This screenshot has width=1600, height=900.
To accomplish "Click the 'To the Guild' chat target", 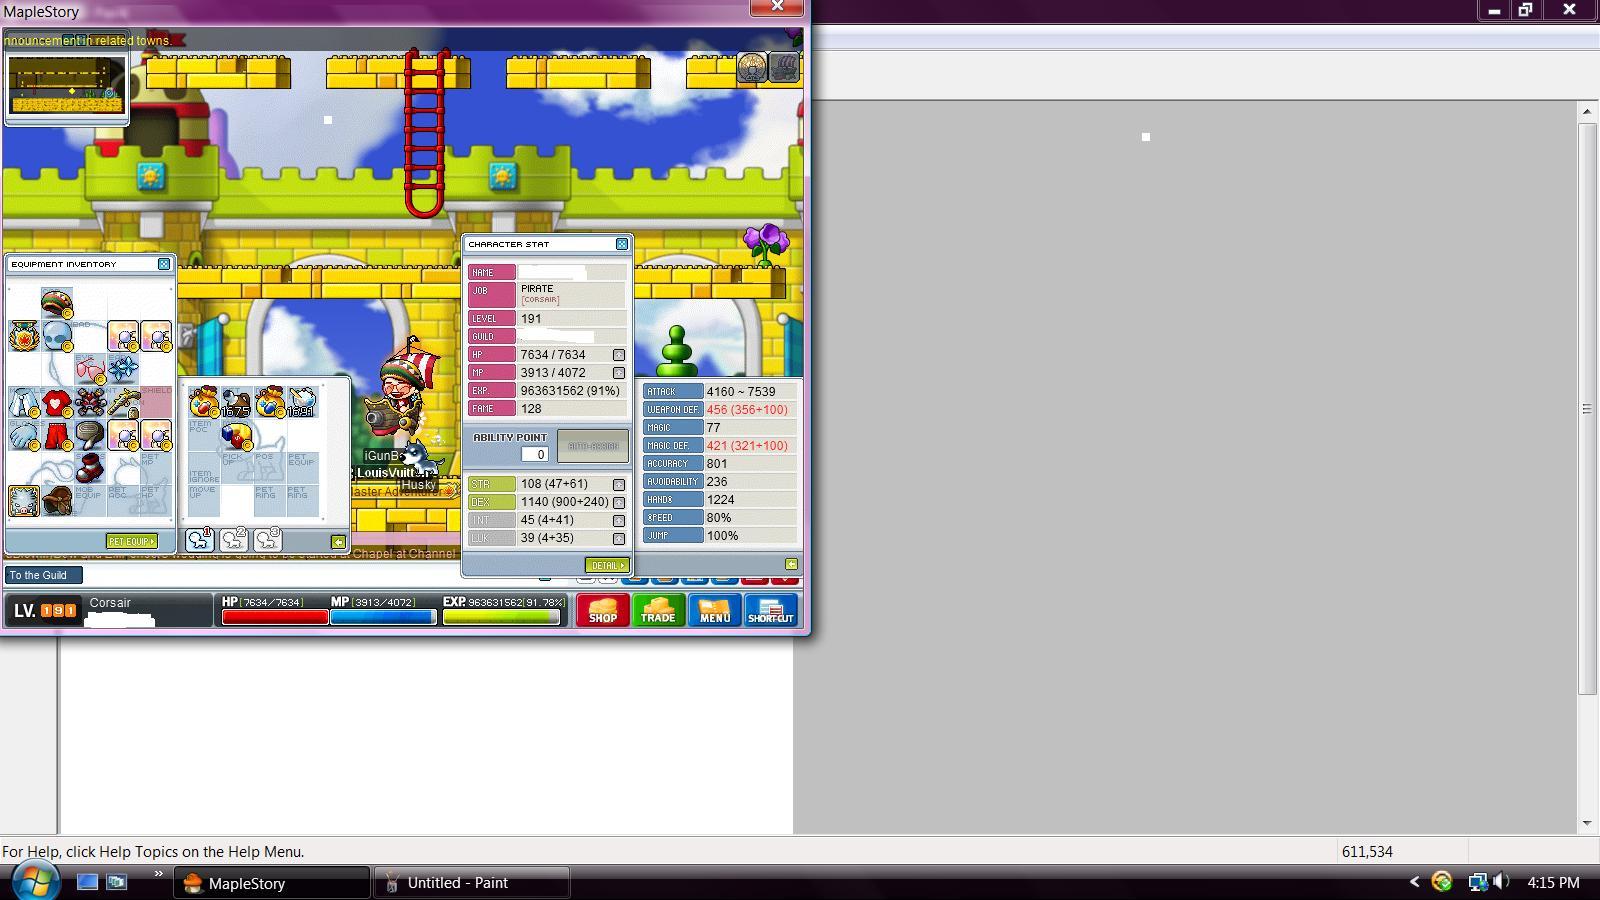I will (x=43, y=575).
